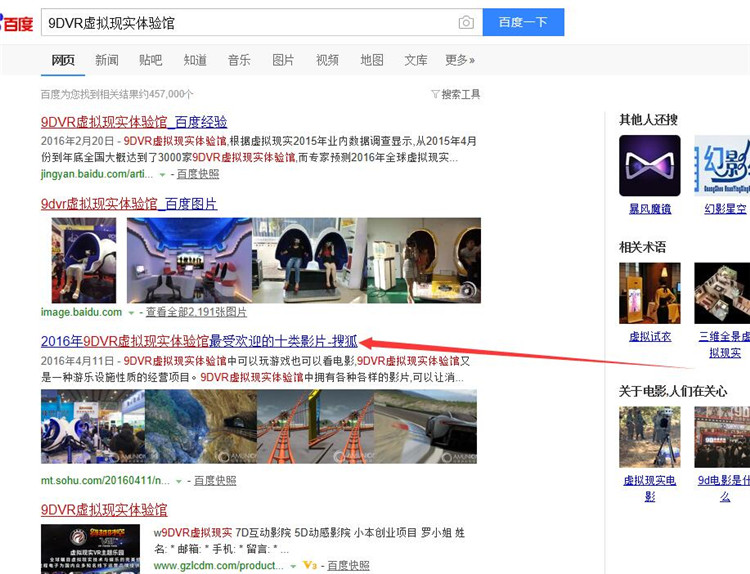Click the jingyan.baidu.com/arti... green URL

pyautogui.click(x=97, y=174)
